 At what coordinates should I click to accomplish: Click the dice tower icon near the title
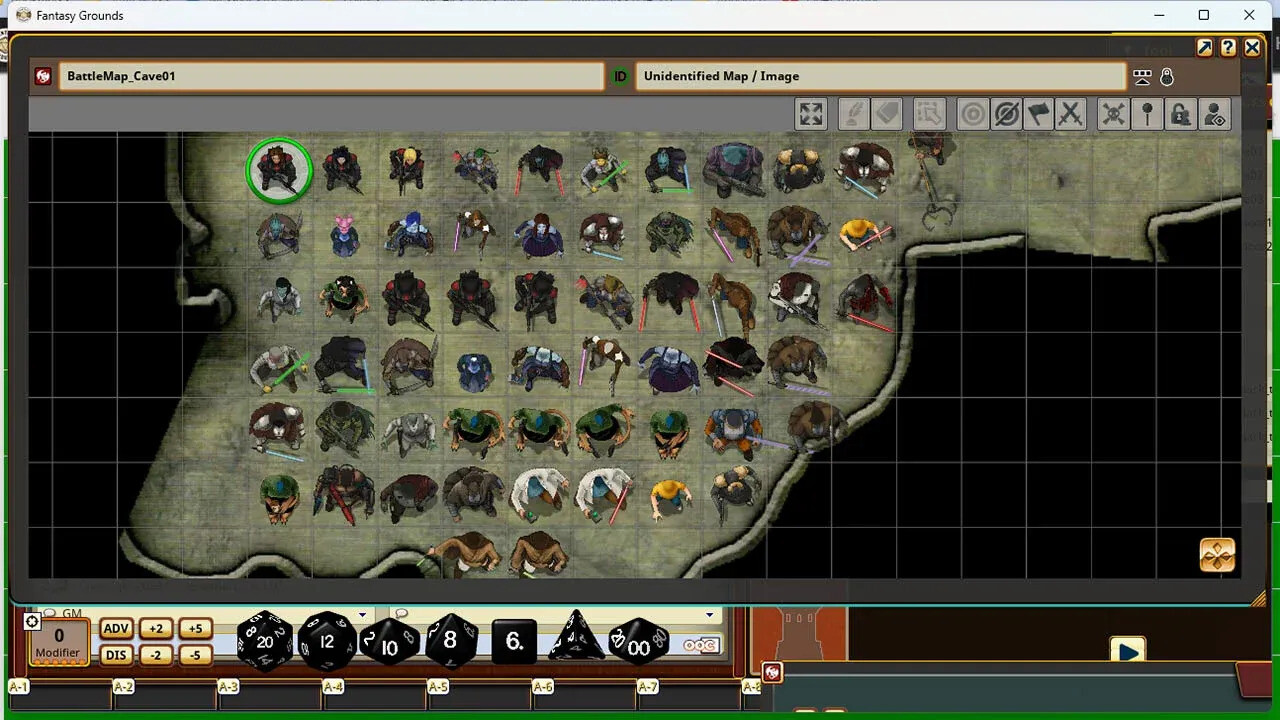tap(1142, 76)
